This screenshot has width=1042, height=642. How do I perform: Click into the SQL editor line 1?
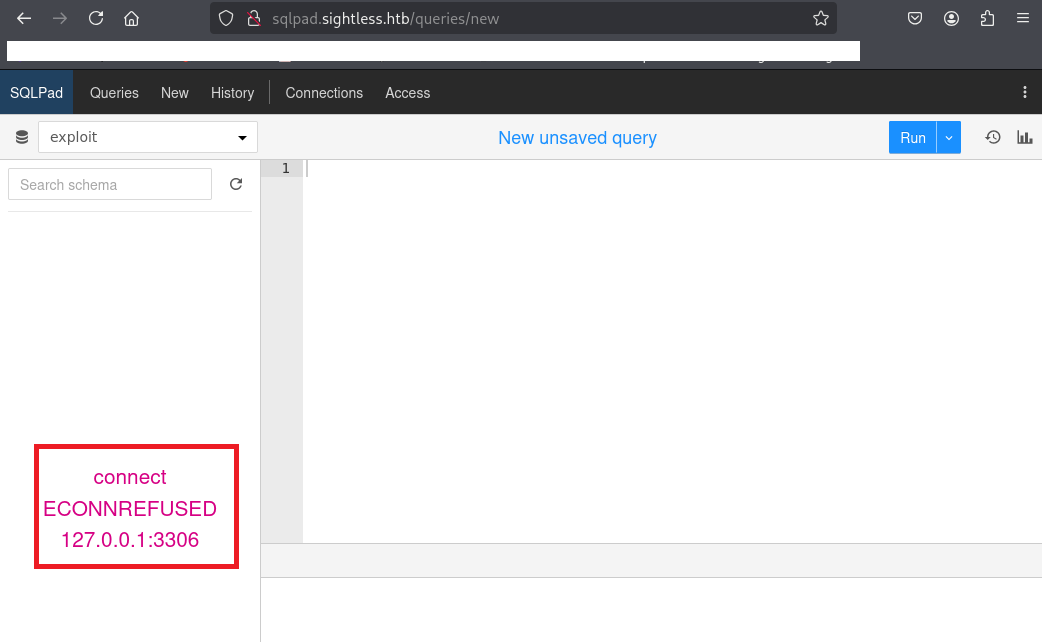coord(600,169)
